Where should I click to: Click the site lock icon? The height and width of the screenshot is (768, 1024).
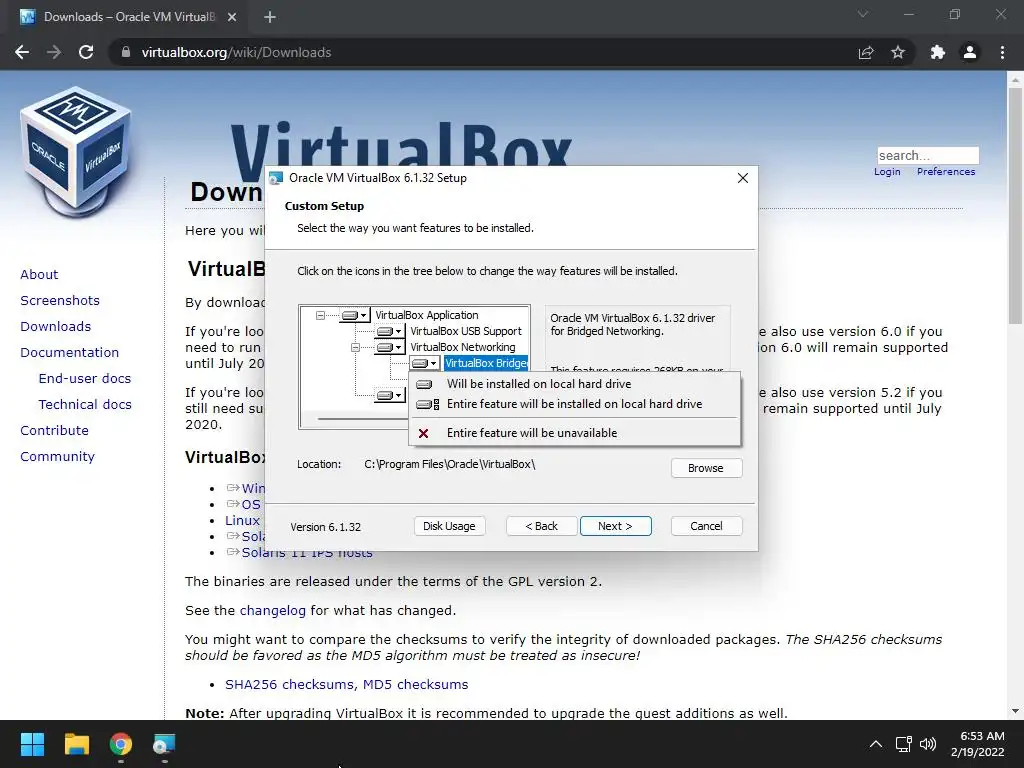126,52
